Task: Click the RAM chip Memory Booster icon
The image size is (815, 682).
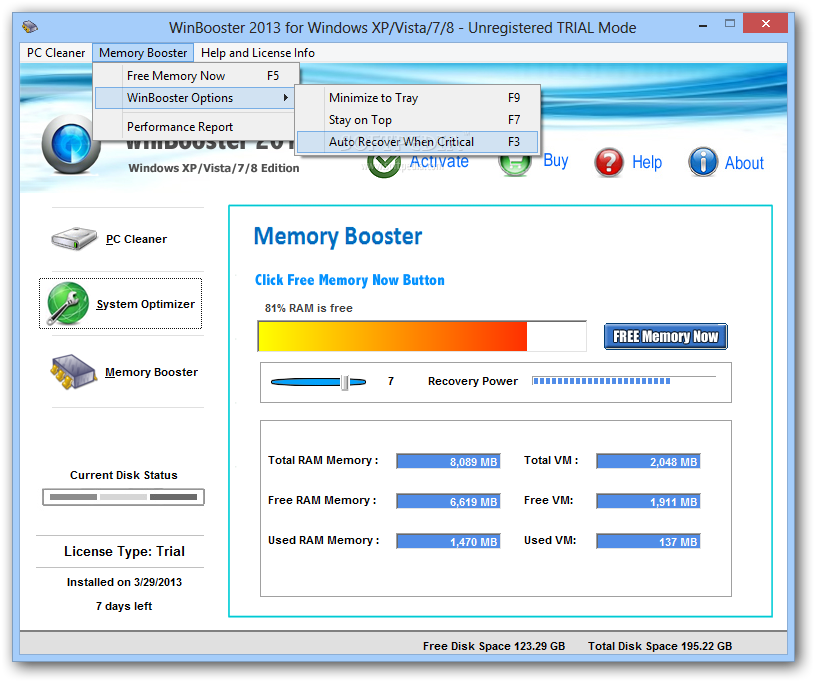Action: click(73, 372)
